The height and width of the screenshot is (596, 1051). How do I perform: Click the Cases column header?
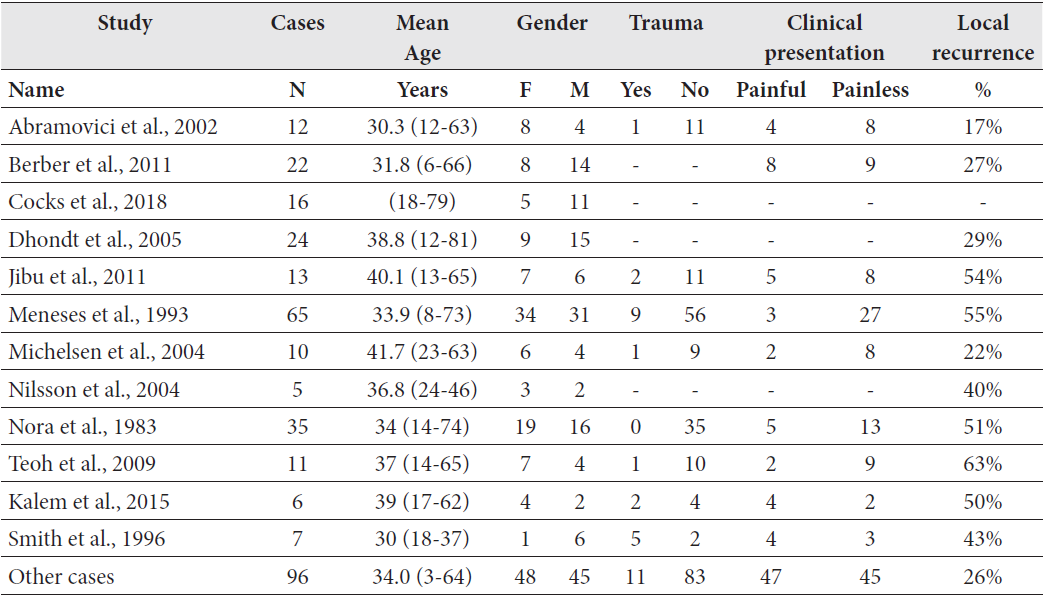click(x=297, y=23)
